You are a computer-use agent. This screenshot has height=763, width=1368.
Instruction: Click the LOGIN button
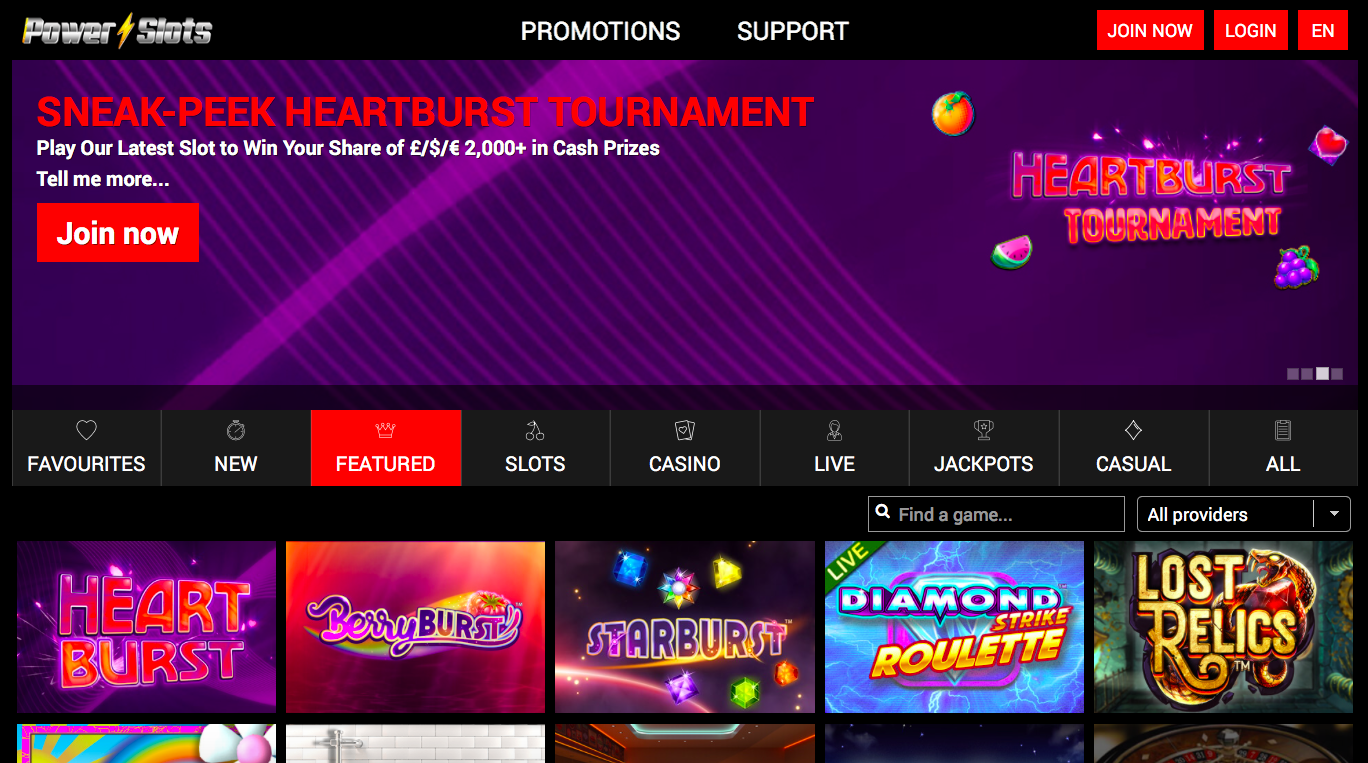(x=1250, y=30)
